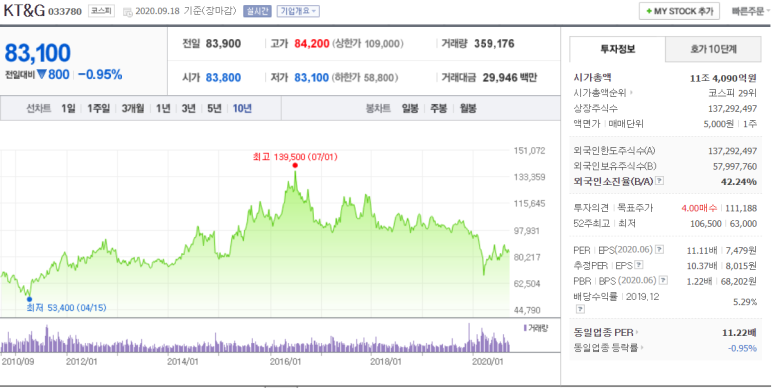Toggle the 실시간 real-time button
773x388 pixels.
257,11
